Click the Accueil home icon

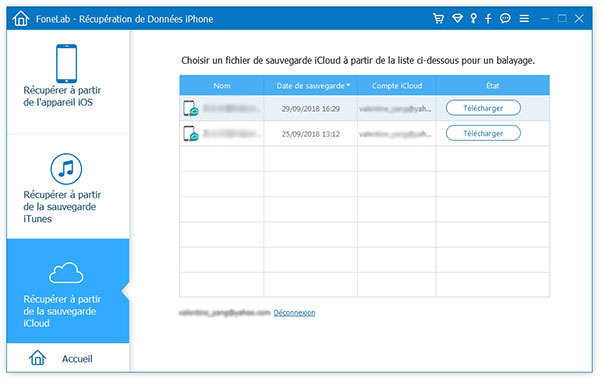[x=38, y=358]
